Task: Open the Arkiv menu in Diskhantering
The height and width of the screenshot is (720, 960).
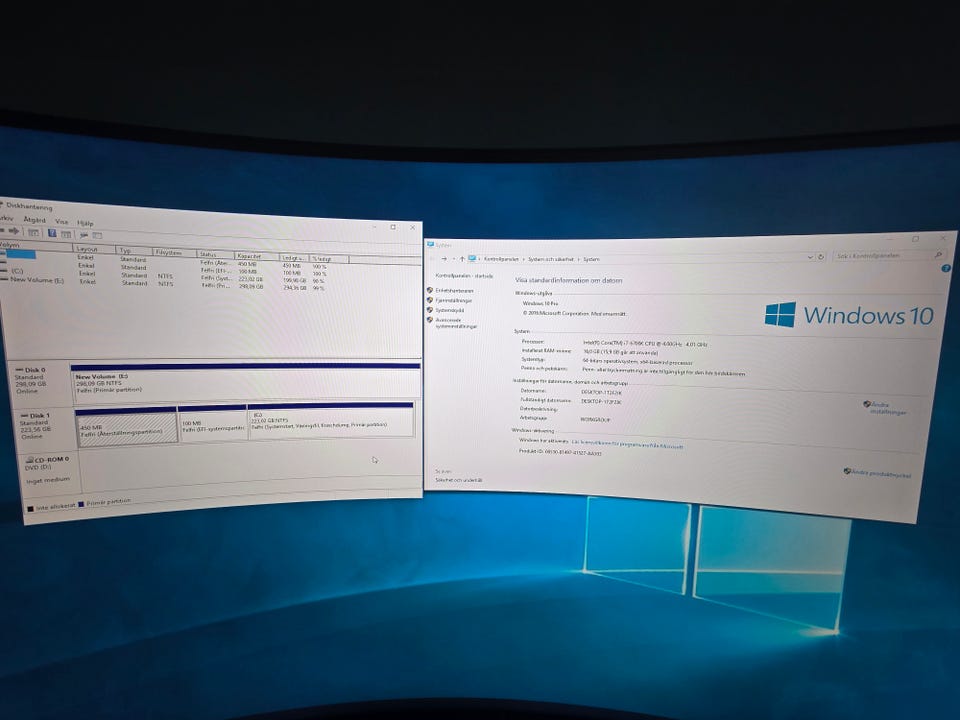Action: tap(6, 218)
